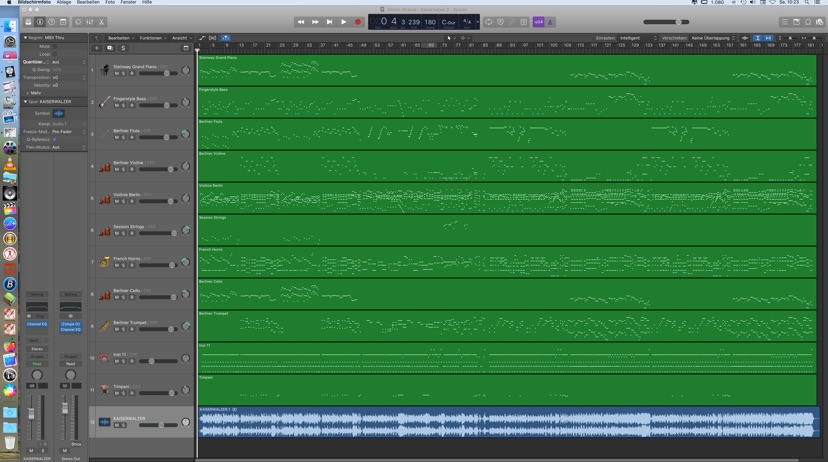Open the Mixer button in control bar
828x462 pixels.
click(x=90, y=22)
